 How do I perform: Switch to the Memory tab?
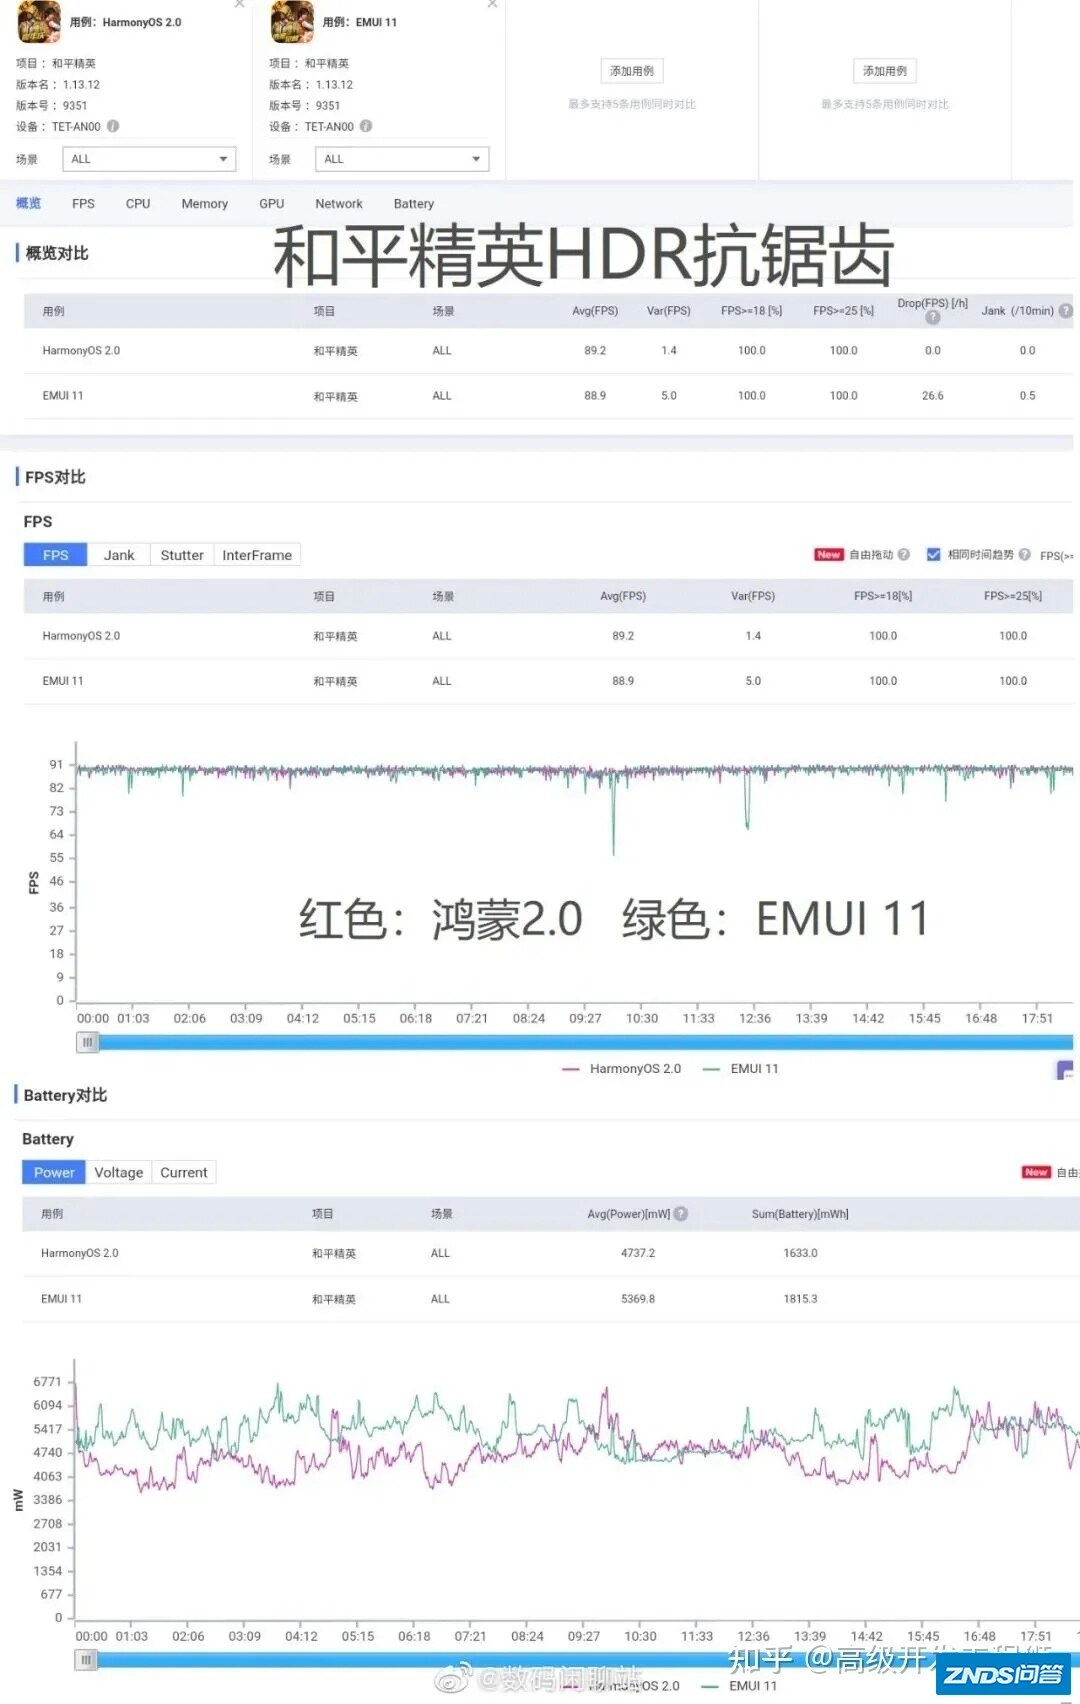coord(204,203)
